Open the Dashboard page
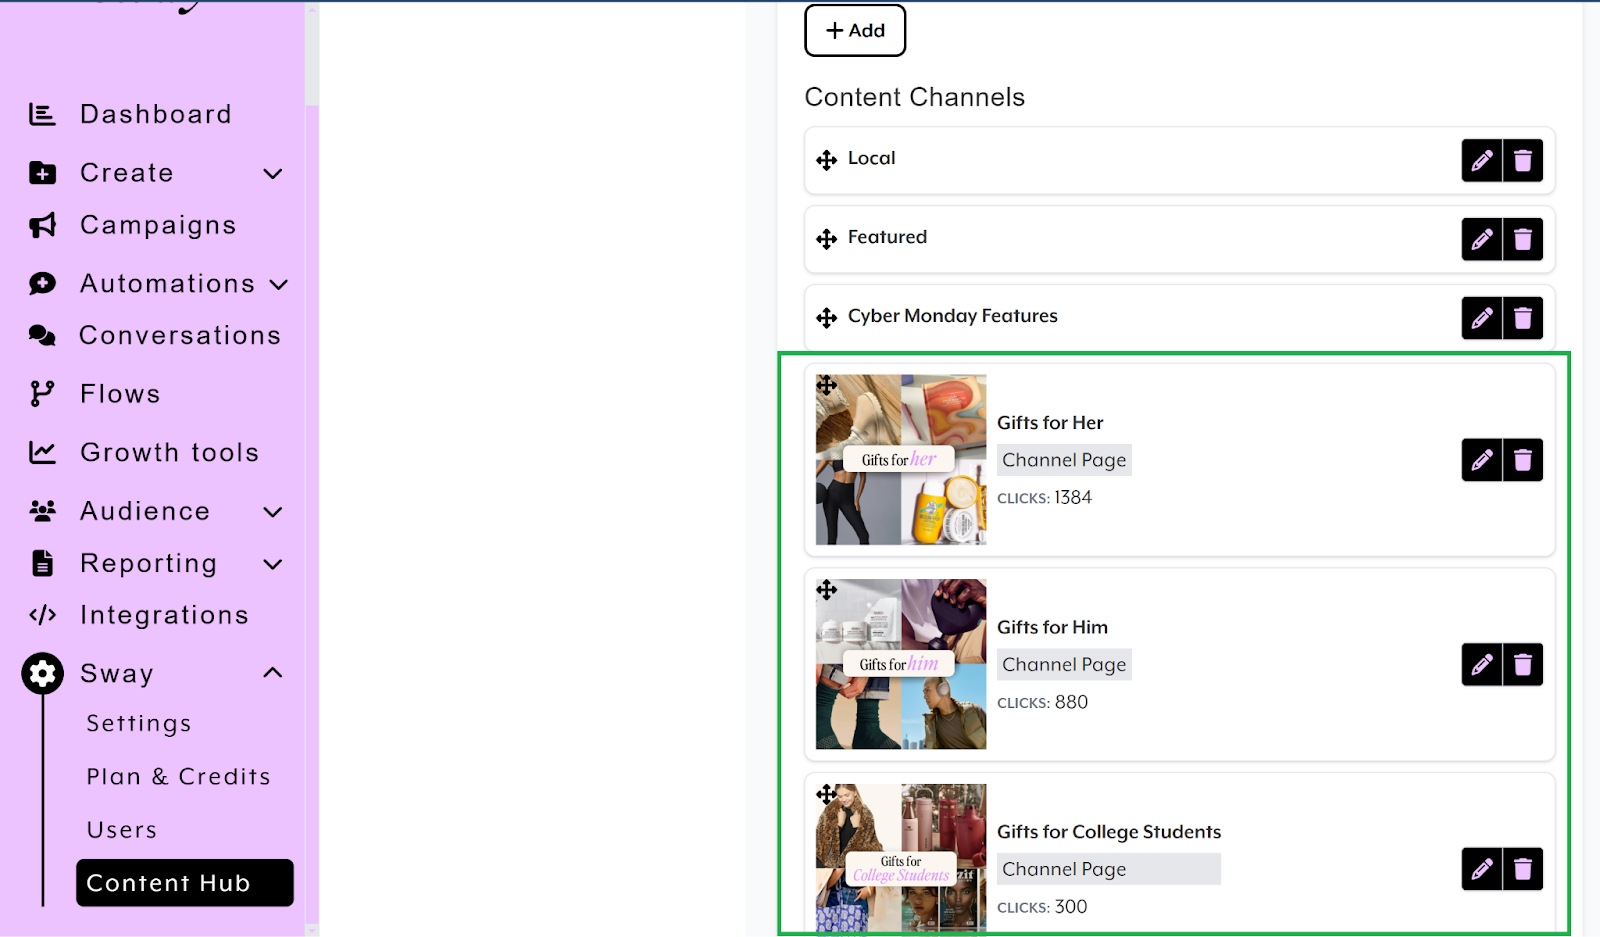1600x937 pixels. click(155, 114)
